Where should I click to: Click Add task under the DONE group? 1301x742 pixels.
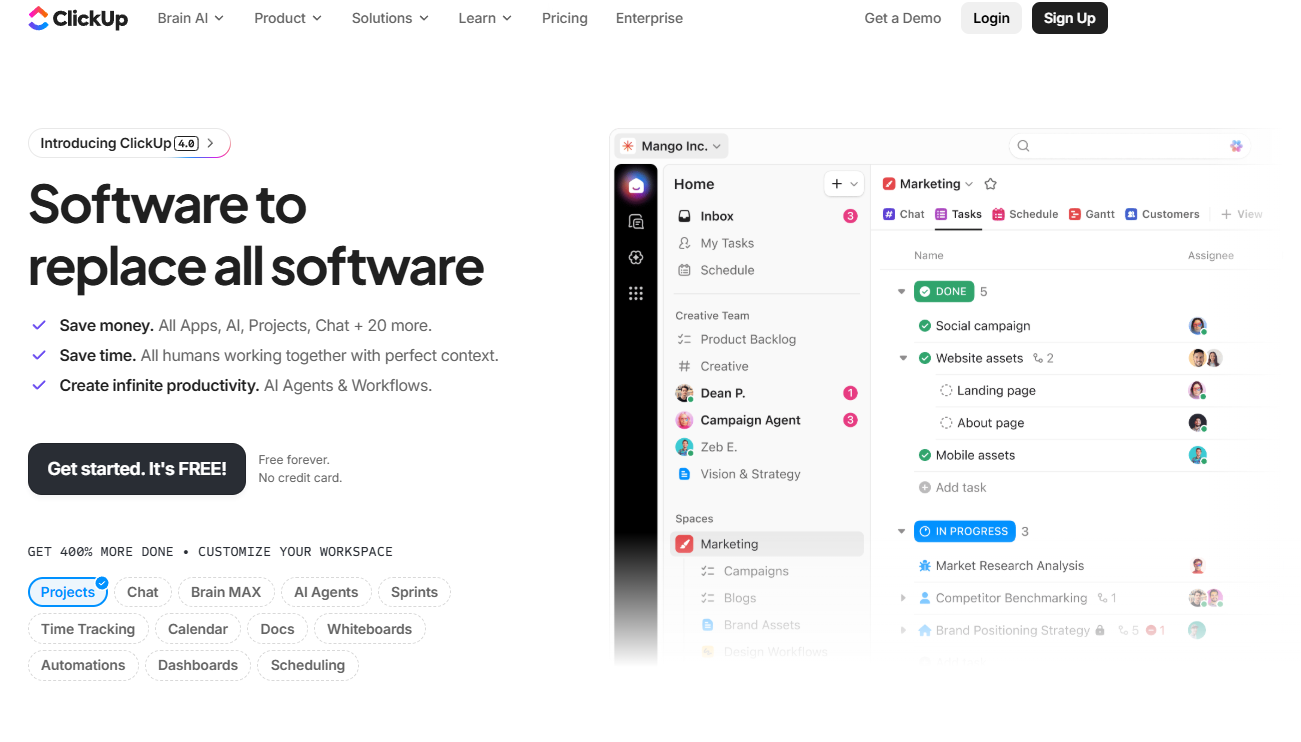pos(953,488)
